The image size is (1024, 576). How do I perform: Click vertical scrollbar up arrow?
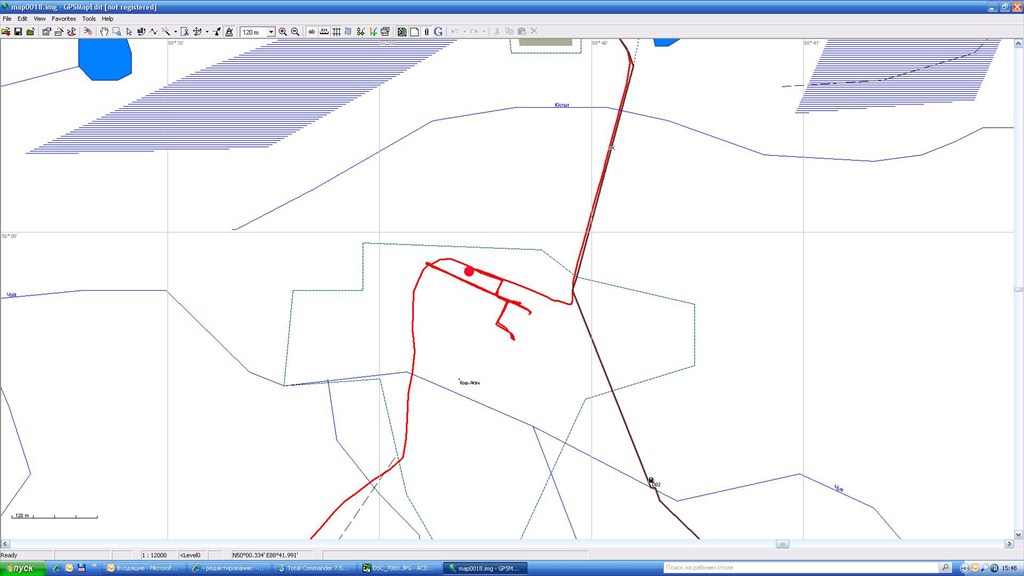tap(1018, 43)
